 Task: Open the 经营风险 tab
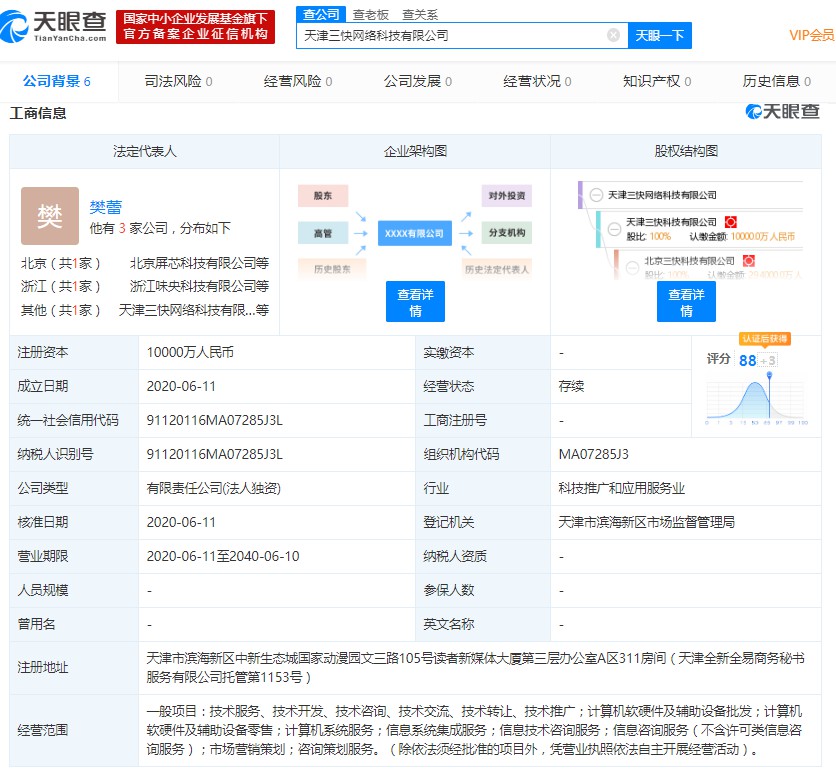click(298, 81)
